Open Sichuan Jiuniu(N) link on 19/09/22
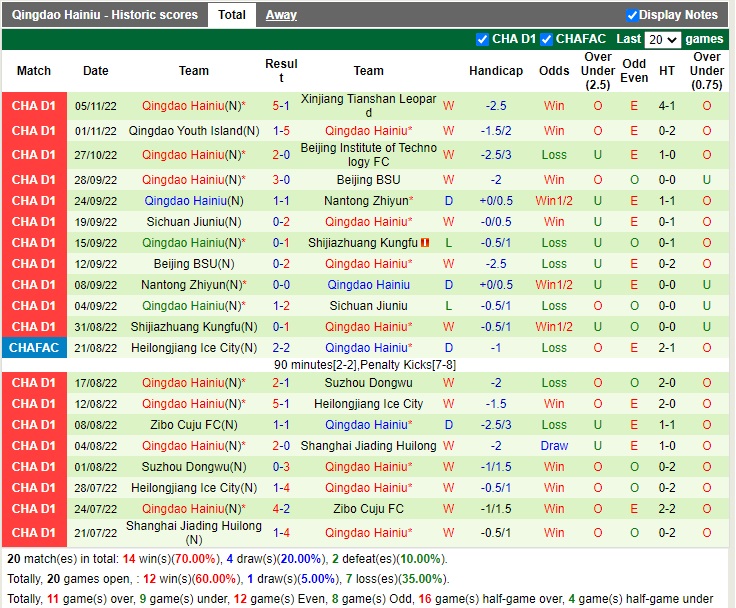Image resolution: width=736 pixels, height=608 pixels. [194, 222]
